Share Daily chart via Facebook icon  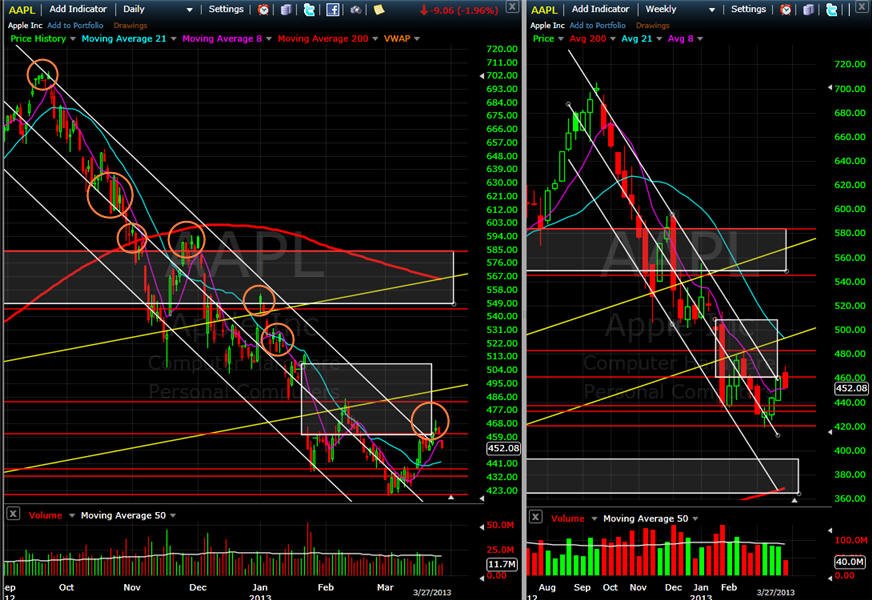tap(333, 9)
